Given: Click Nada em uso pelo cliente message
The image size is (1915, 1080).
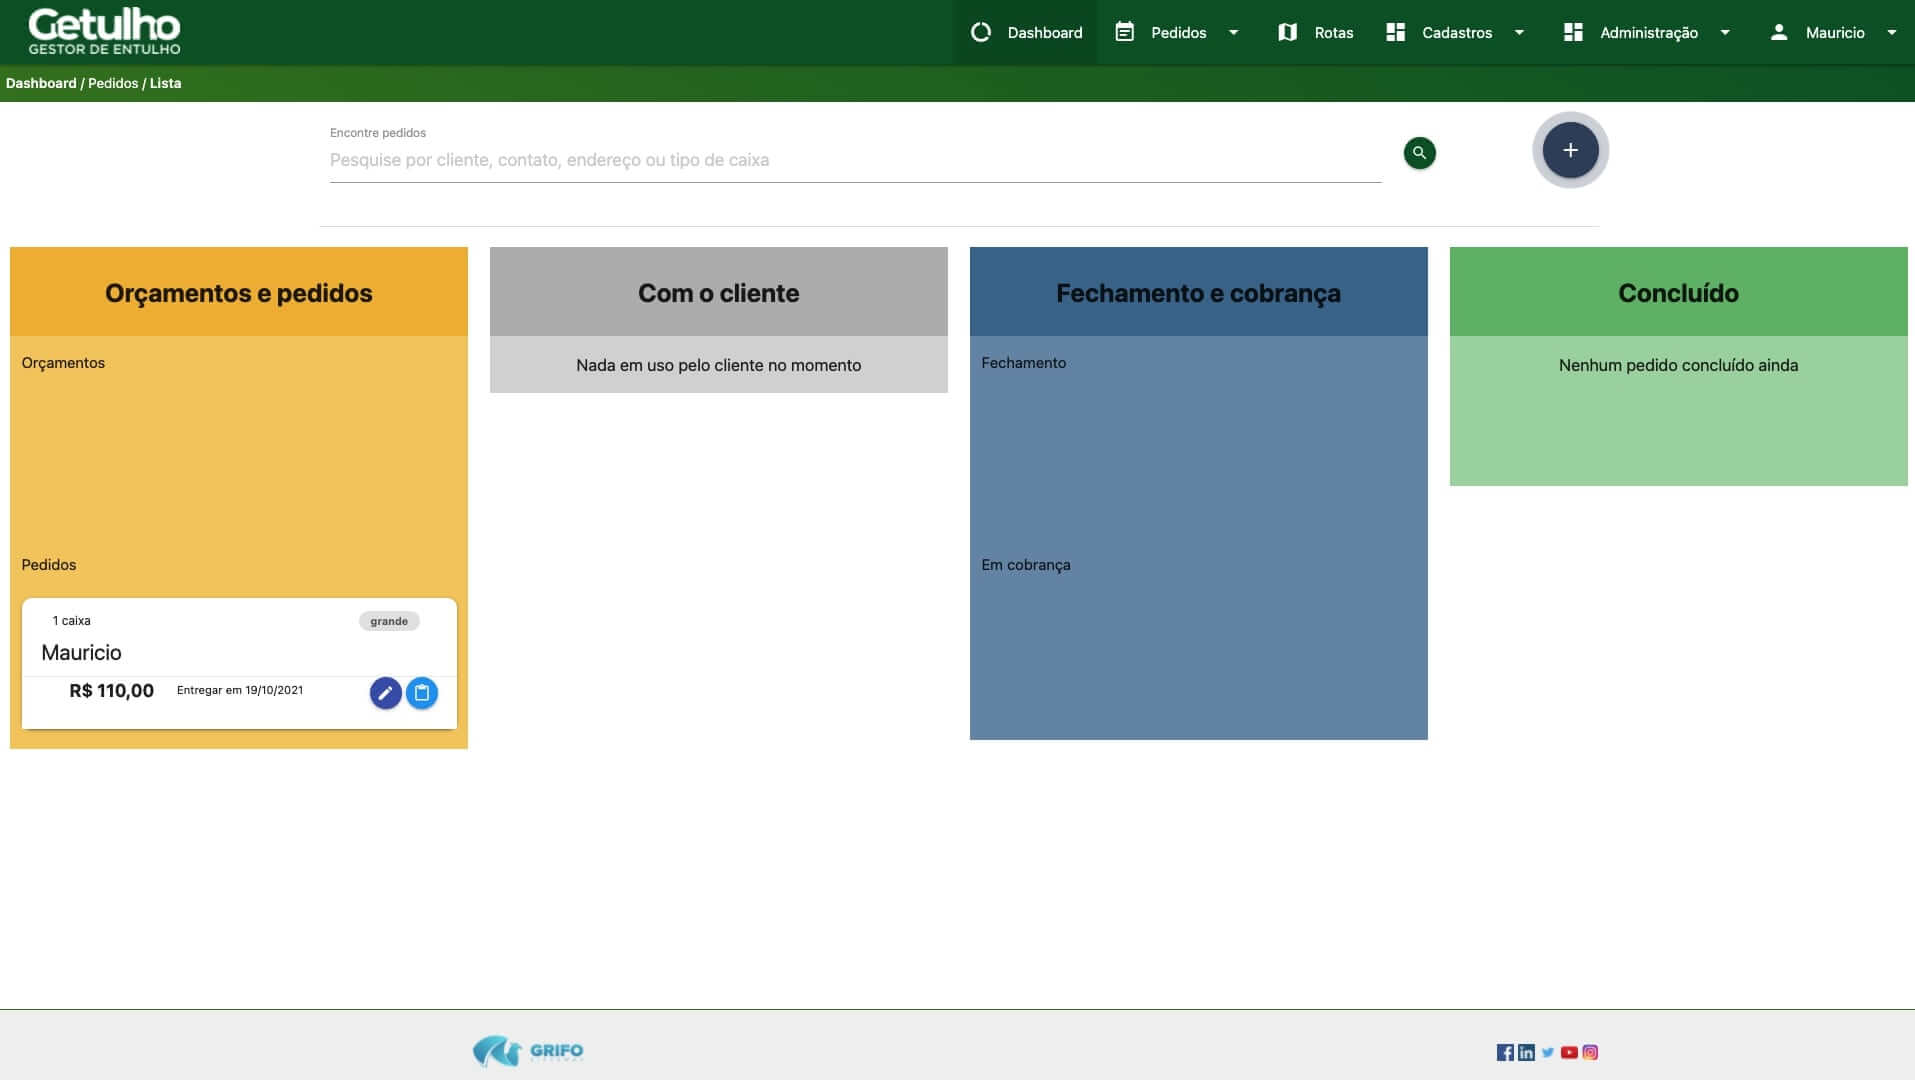Looking at the screenshot, I should point(718,365).
